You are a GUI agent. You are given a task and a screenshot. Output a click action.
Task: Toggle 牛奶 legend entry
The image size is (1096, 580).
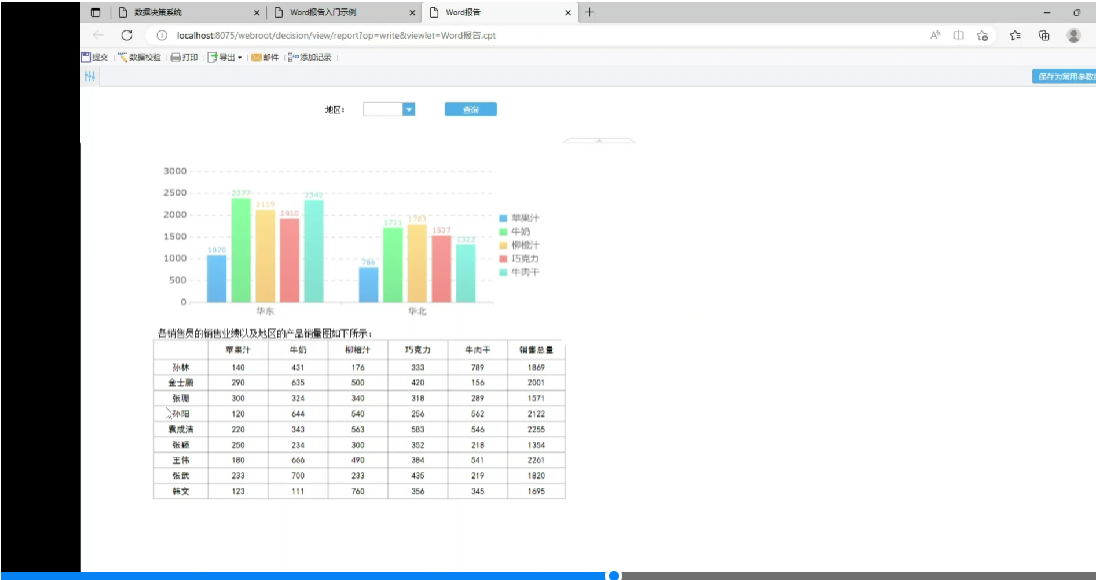click(x=514, y=231)
